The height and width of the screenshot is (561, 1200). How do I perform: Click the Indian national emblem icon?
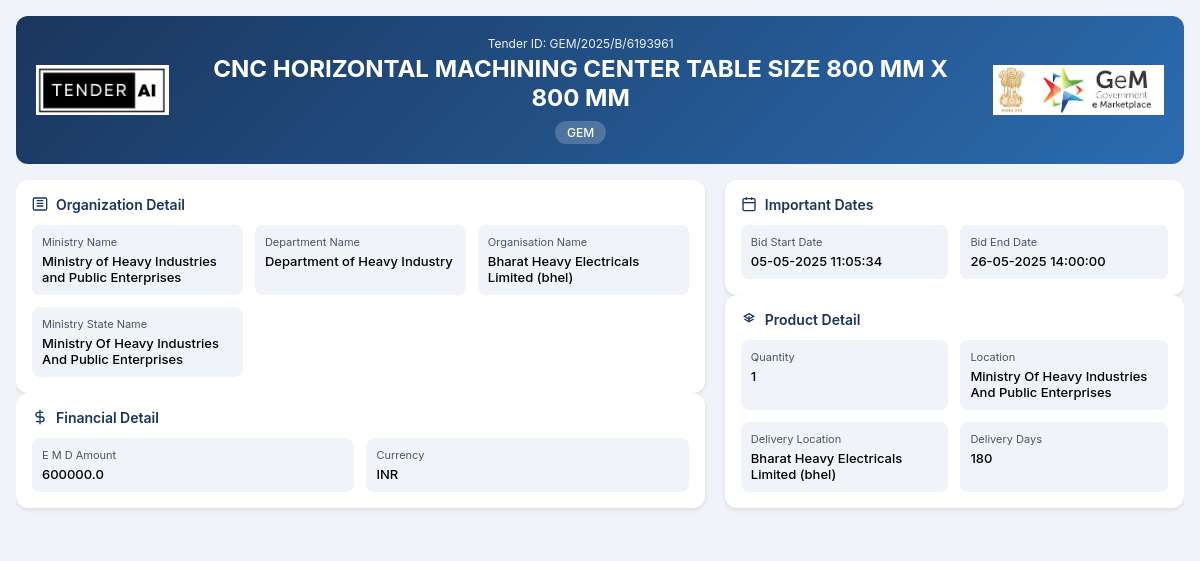tap(1013, 90)
